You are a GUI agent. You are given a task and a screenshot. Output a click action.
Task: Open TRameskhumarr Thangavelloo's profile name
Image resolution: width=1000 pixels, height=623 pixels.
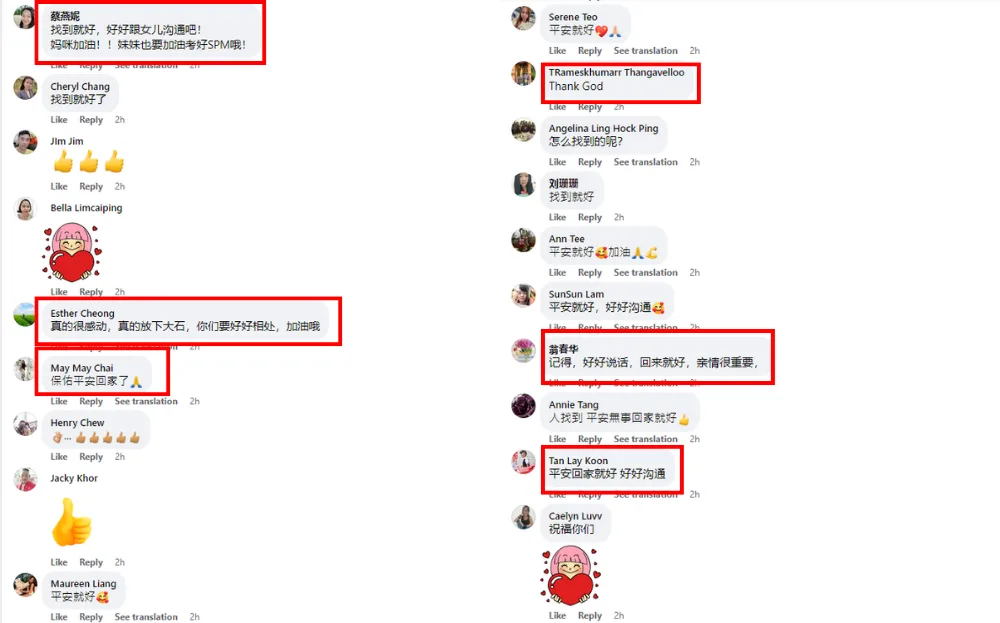pos(616,72)
